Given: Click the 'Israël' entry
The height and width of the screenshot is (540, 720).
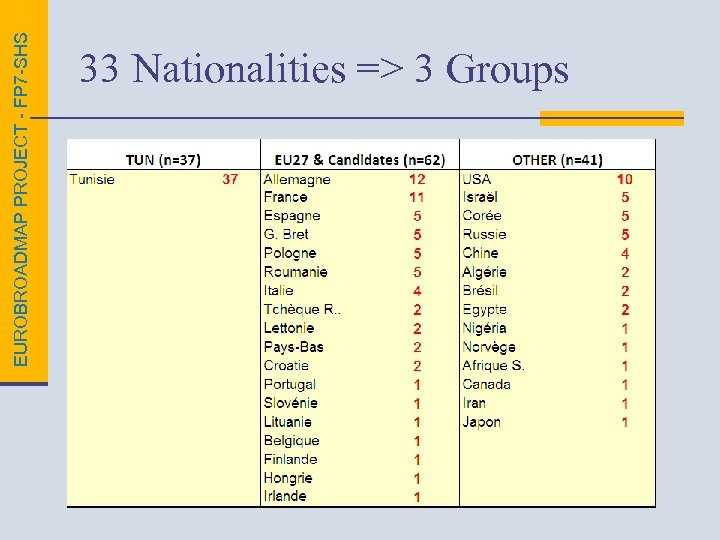Looking at the screenshot, I should 479,197.
